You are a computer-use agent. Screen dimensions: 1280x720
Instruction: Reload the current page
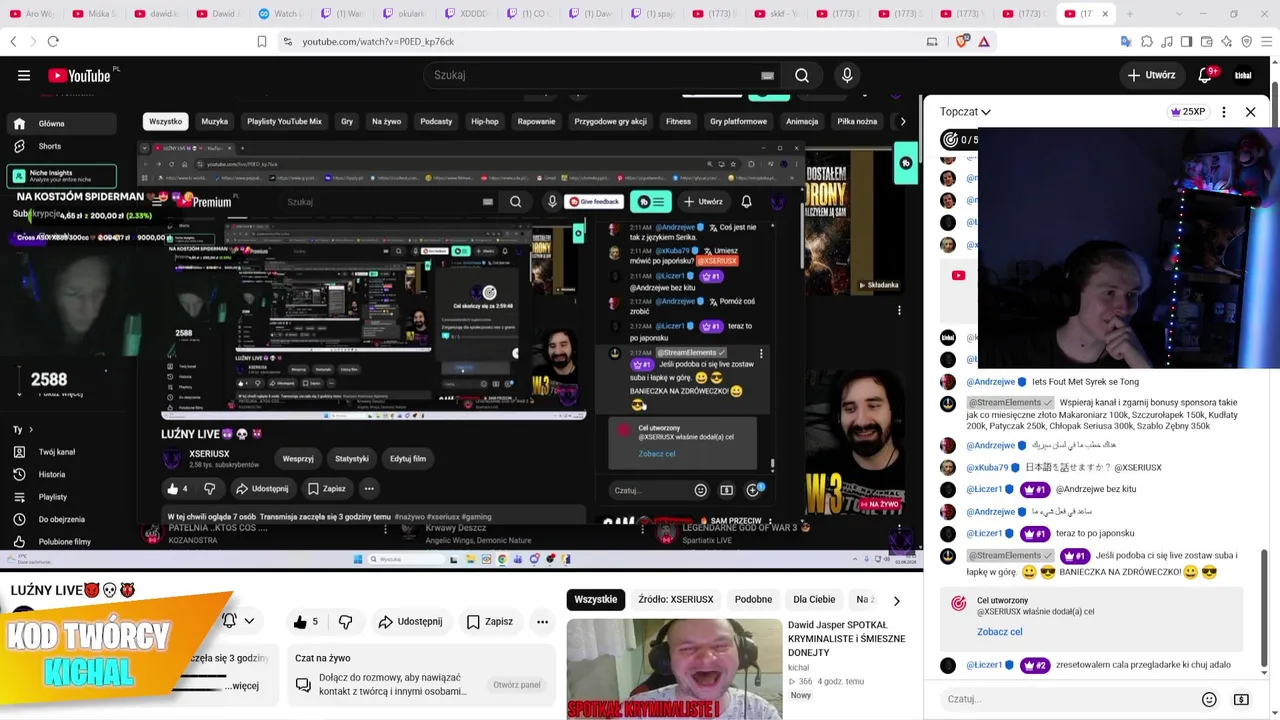coord(53,41)
